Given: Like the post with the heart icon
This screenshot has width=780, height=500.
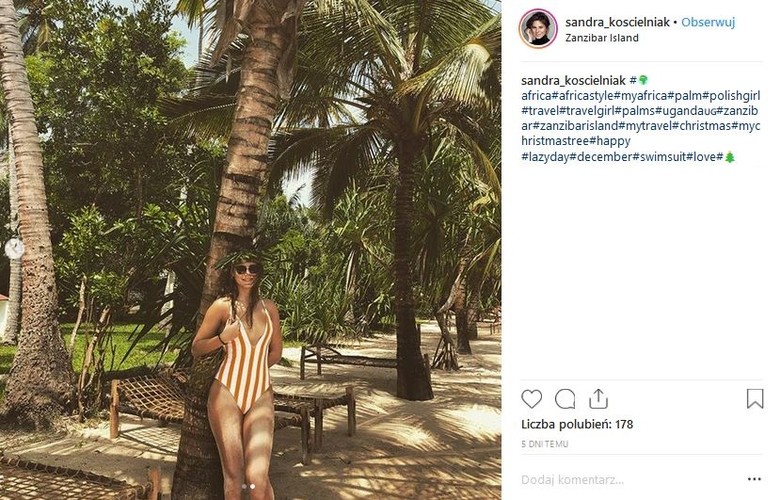Looking at the screenshot, I should [531, 399].
